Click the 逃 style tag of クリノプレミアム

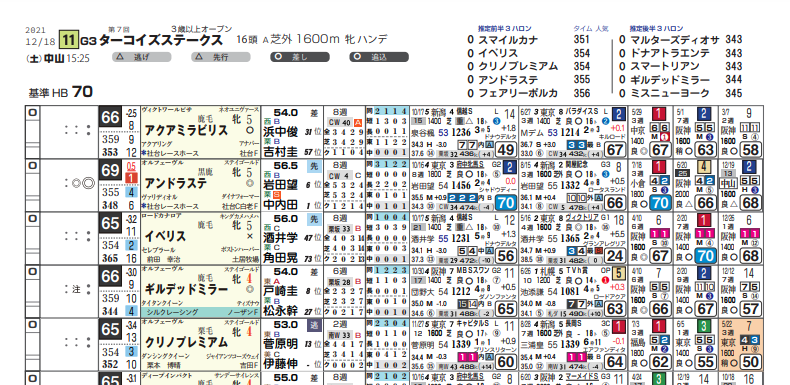point(313,326)
